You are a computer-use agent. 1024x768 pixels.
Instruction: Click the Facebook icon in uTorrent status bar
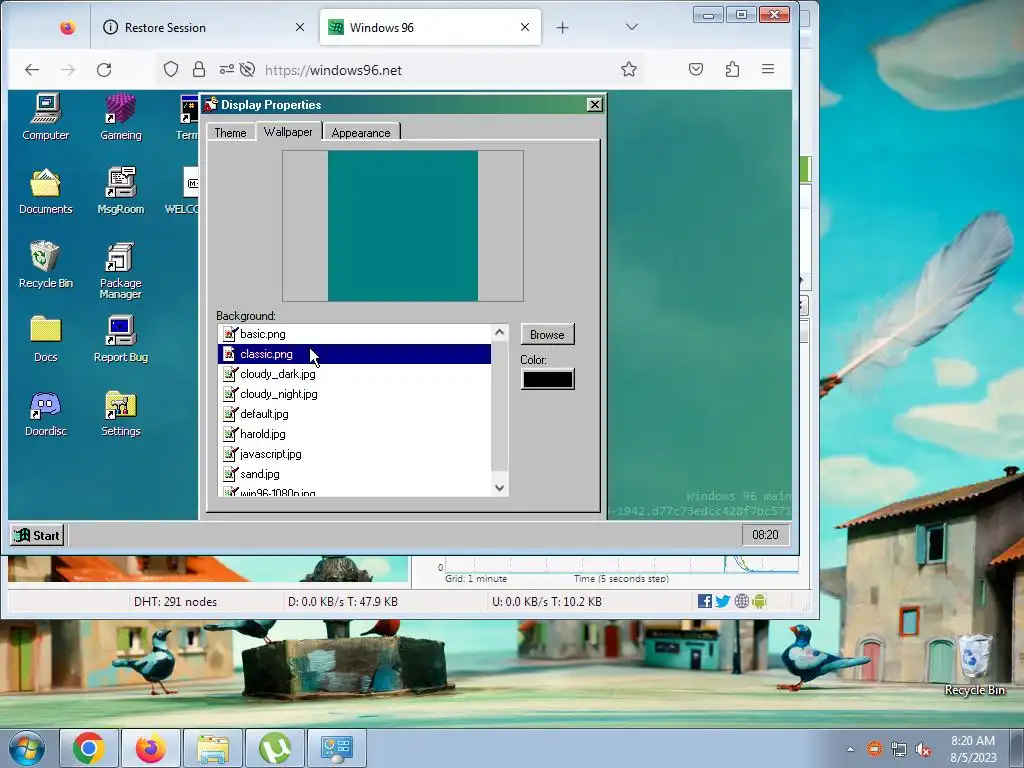coord(704,601)
